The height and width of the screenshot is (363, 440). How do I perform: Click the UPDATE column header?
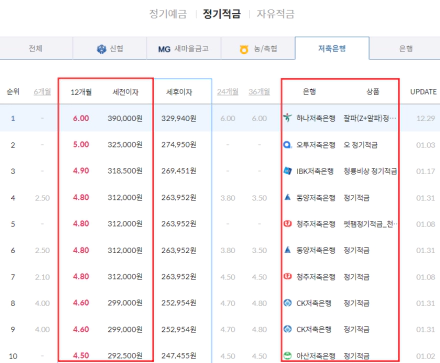pos(423,92)
